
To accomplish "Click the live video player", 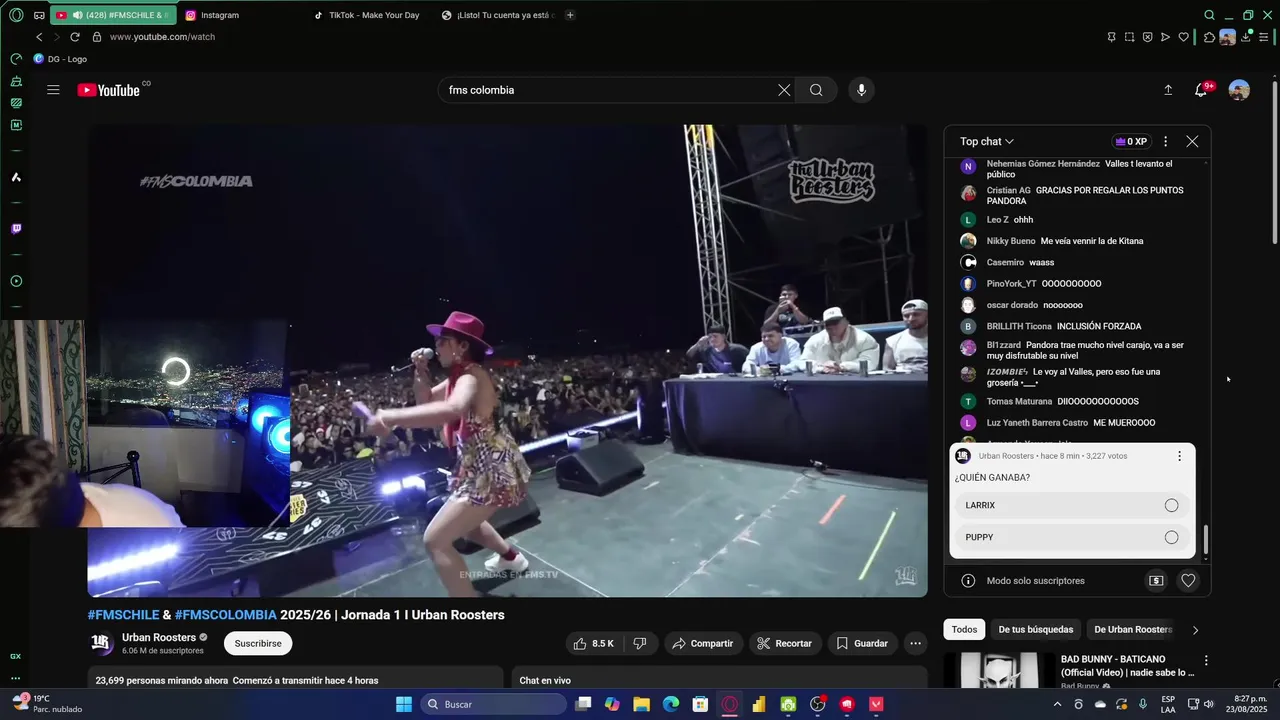I will click(x=508, y=361).
